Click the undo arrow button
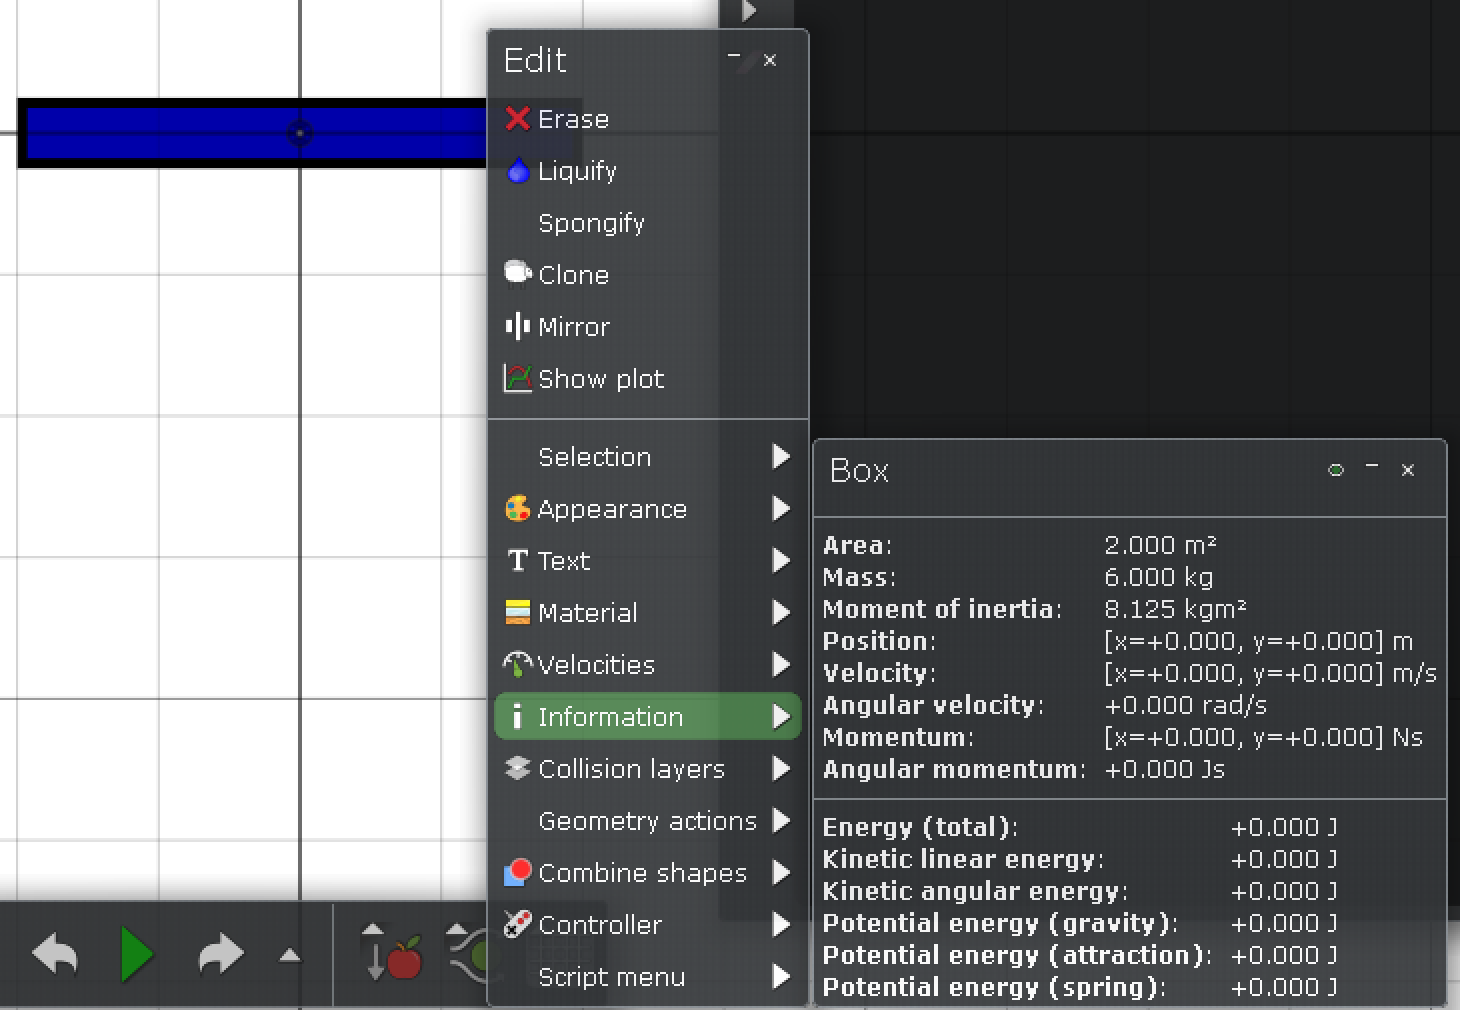 (x=55, y=955)
